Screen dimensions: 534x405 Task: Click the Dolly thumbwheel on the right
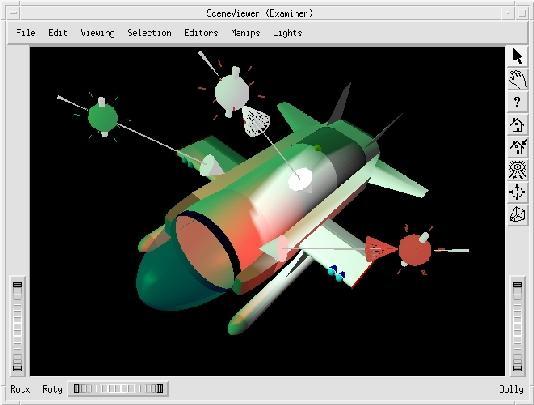tap(517, 326)
